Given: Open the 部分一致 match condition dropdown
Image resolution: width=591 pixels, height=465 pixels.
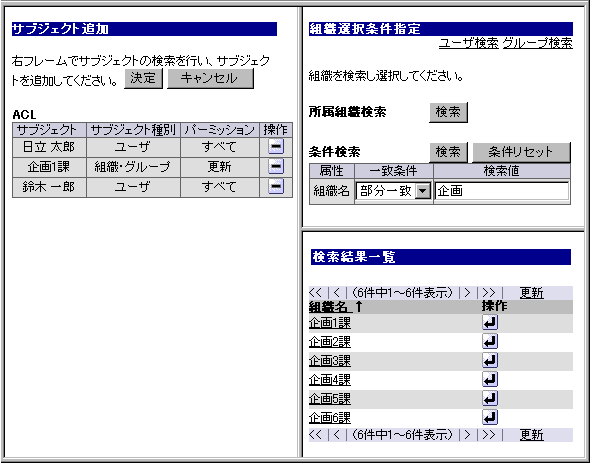Looking at the screenshot, I should point(423,191).
